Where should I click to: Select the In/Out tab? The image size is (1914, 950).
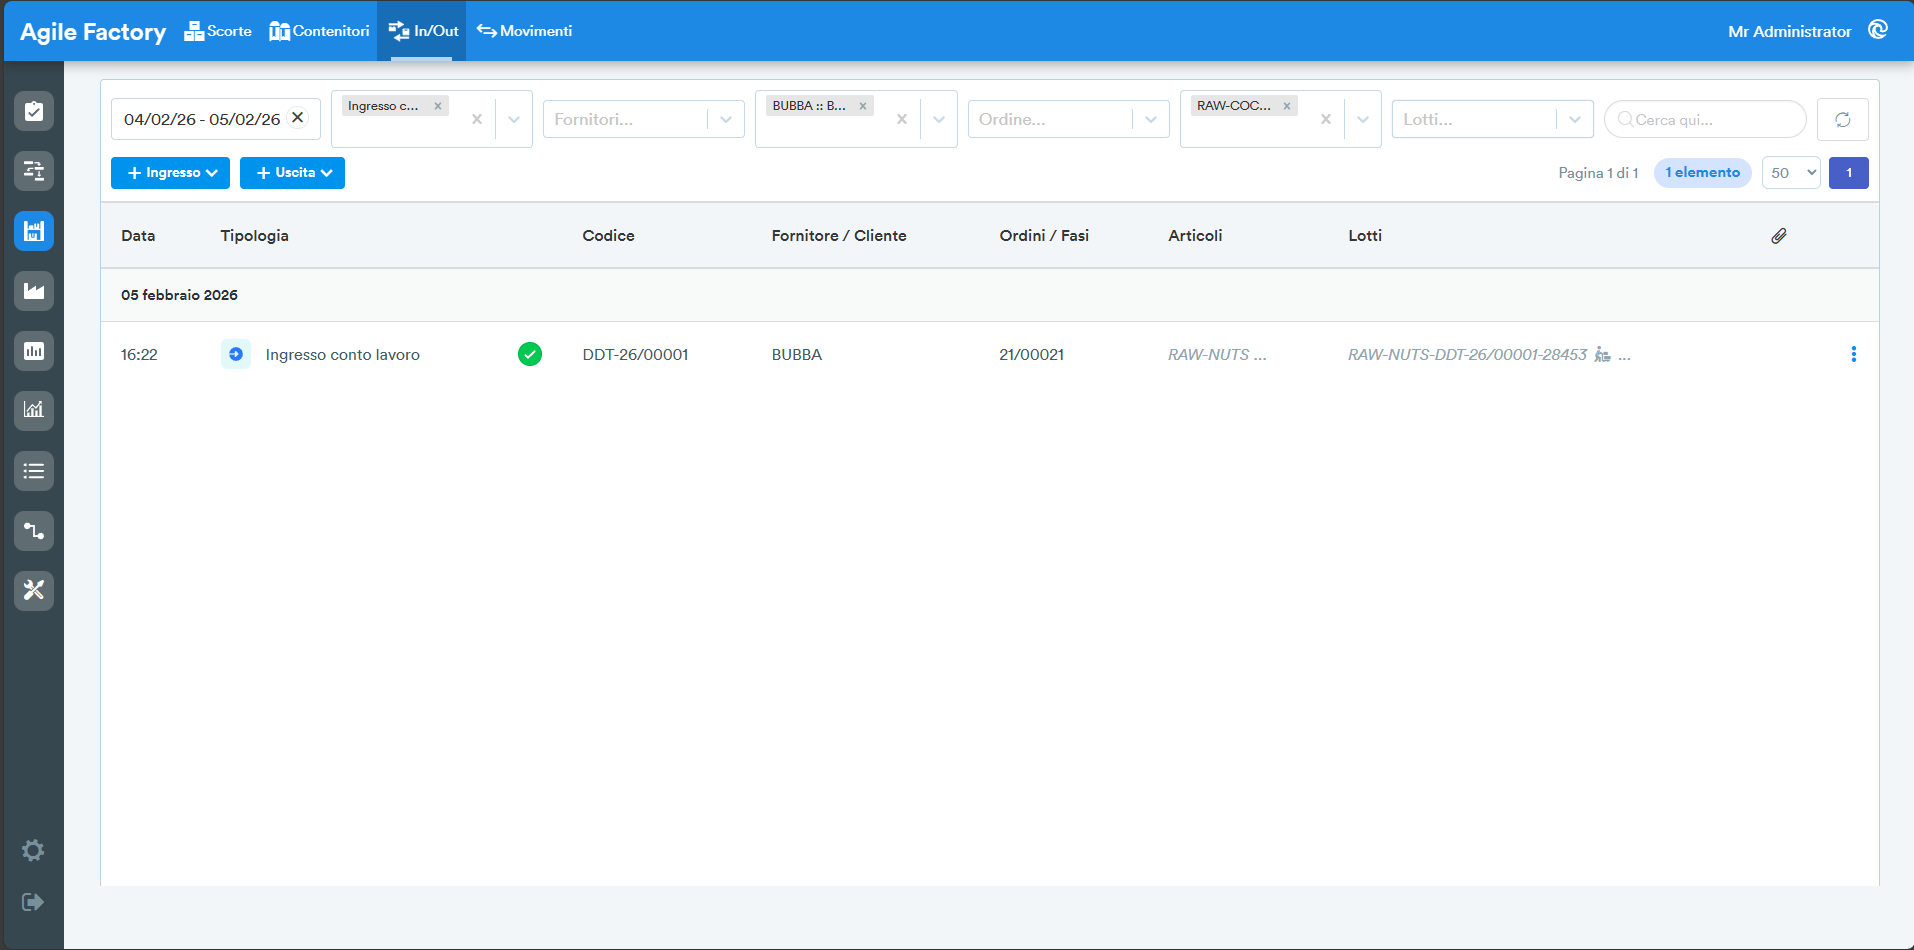tap(422, 31)
